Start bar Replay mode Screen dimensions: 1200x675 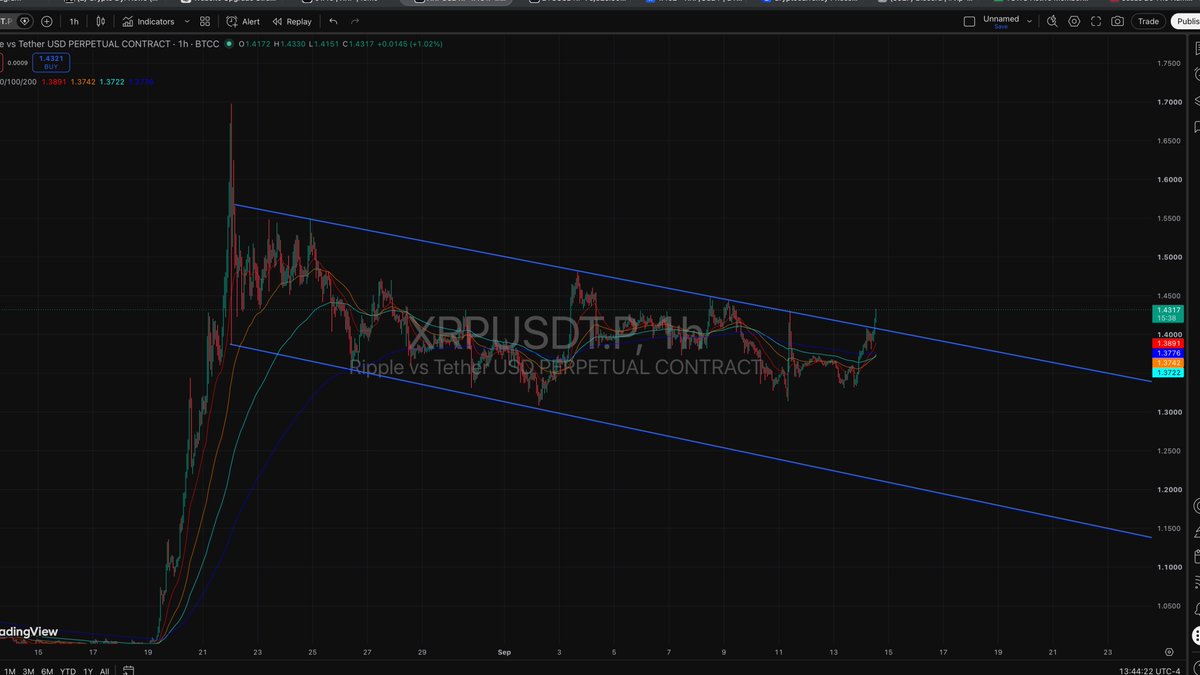[291, 21]
